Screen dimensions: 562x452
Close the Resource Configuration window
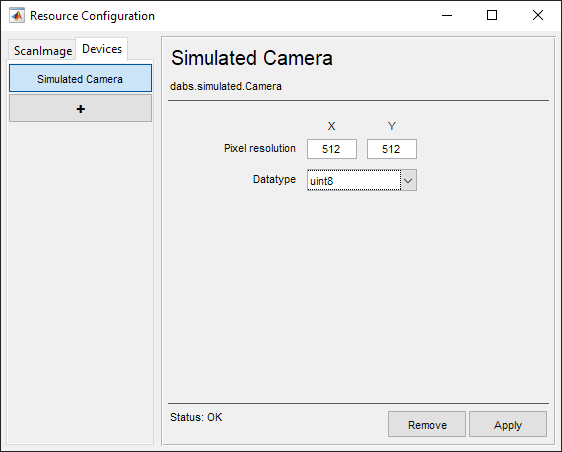(x=538, y=15)
